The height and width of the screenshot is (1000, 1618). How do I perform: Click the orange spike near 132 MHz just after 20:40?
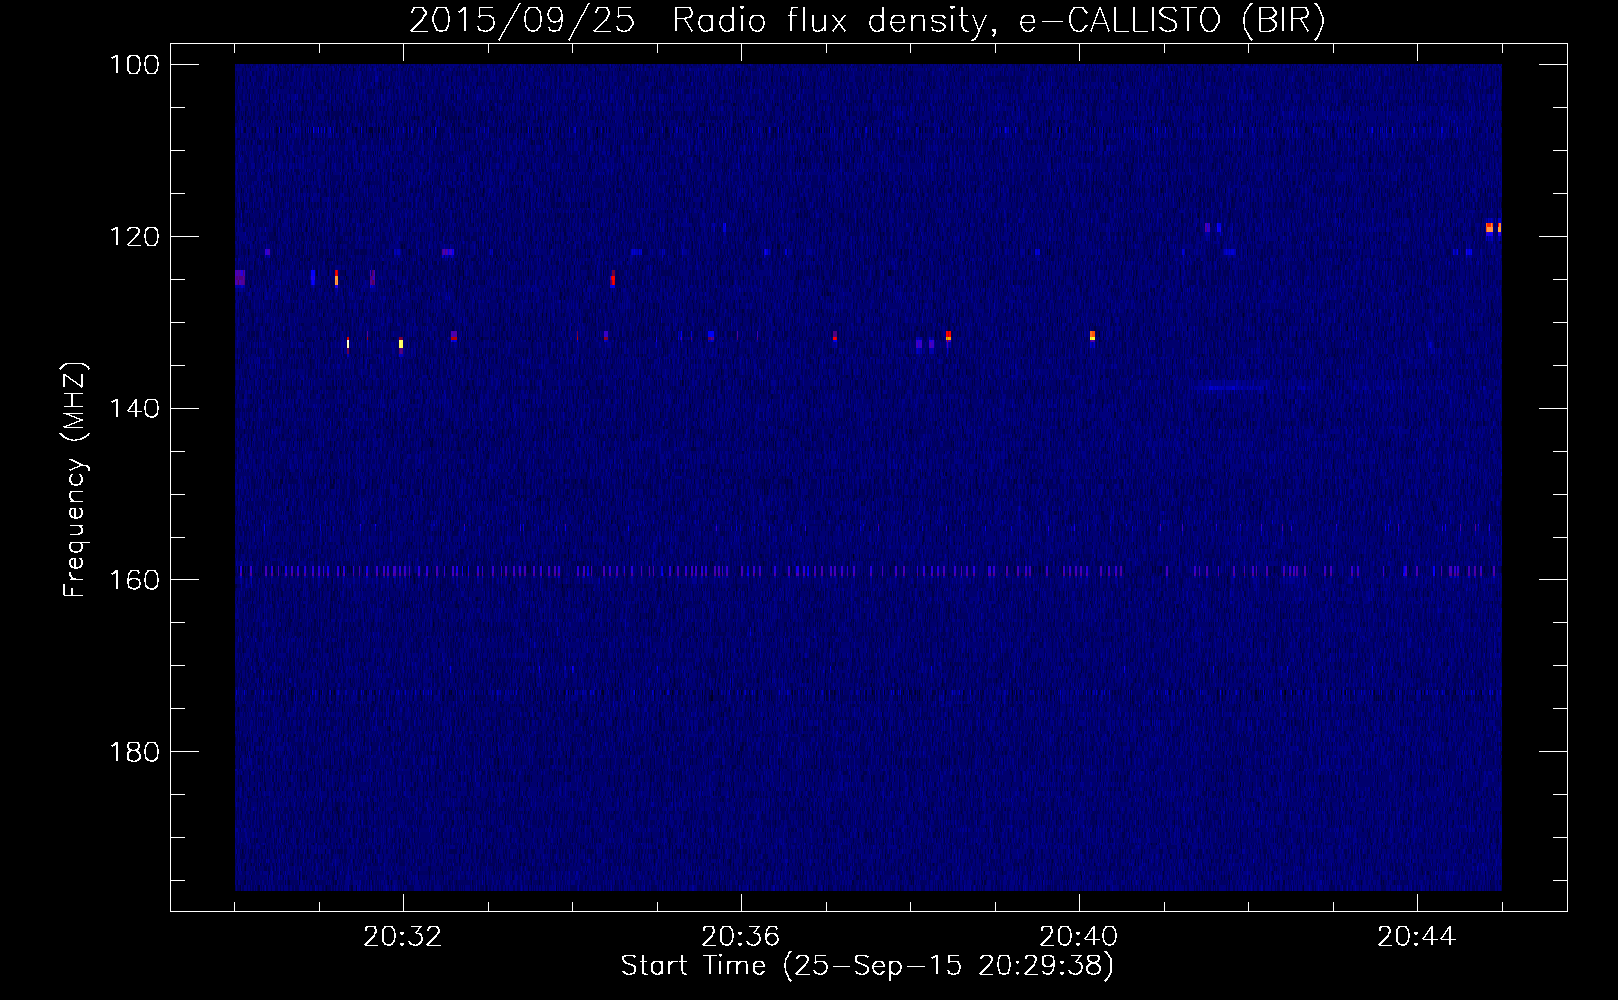click(1092, 336)
